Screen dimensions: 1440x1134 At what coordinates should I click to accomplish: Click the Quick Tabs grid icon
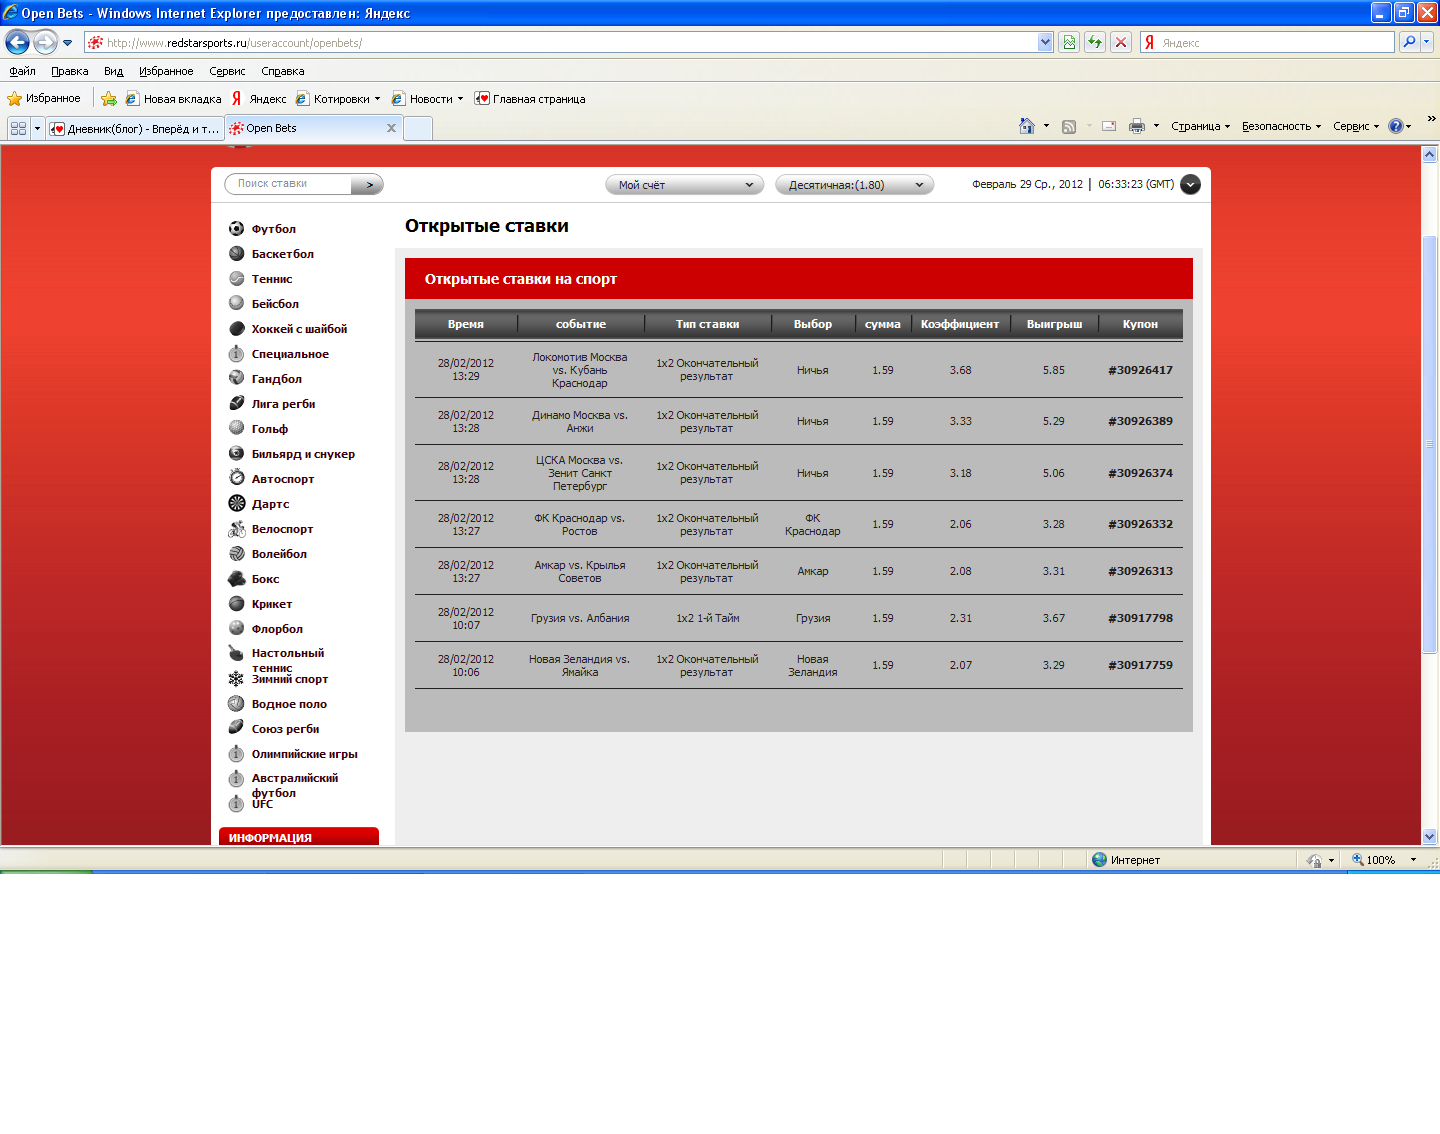[x=18, y=128]
